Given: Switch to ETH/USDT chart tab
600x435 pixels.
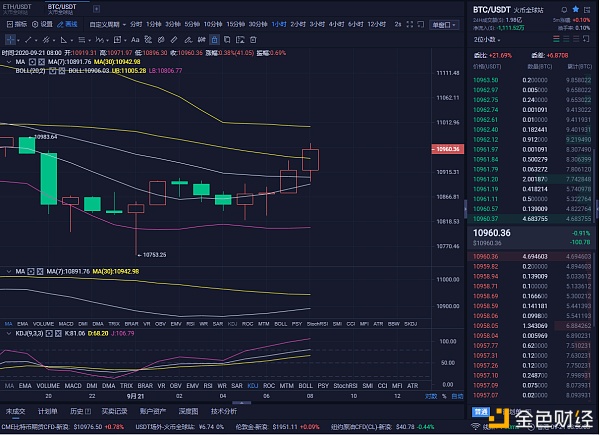Looking at the screenshot, I should pos(17,9).
